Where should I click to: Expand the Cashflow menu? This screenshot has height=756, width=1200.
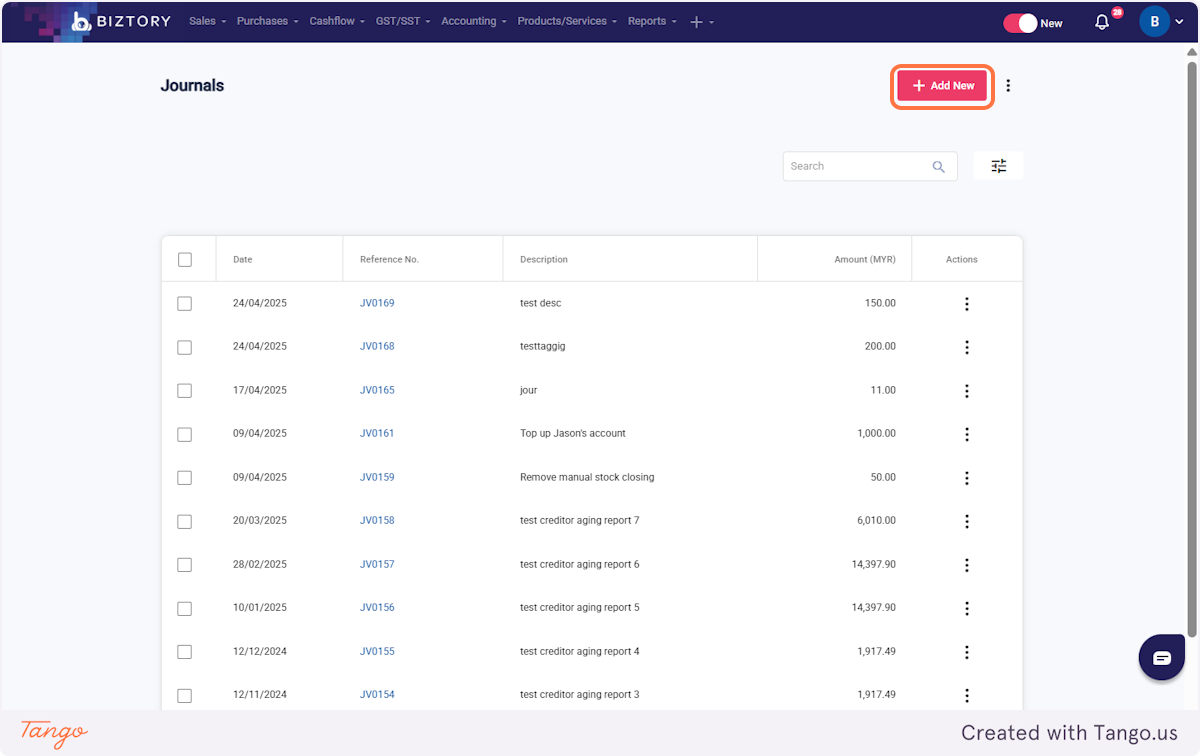click(337, 21)
